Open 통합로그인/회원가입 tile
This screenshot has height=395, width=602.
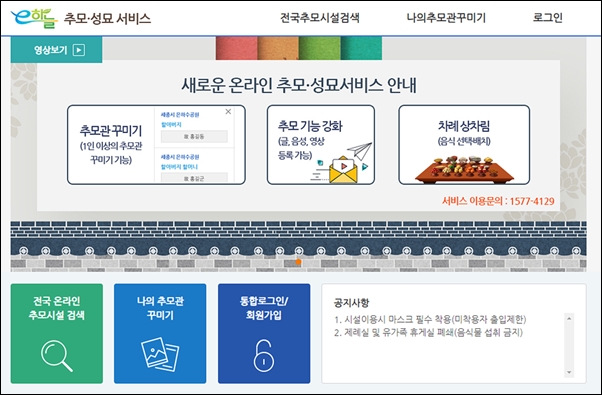[264, 333]
